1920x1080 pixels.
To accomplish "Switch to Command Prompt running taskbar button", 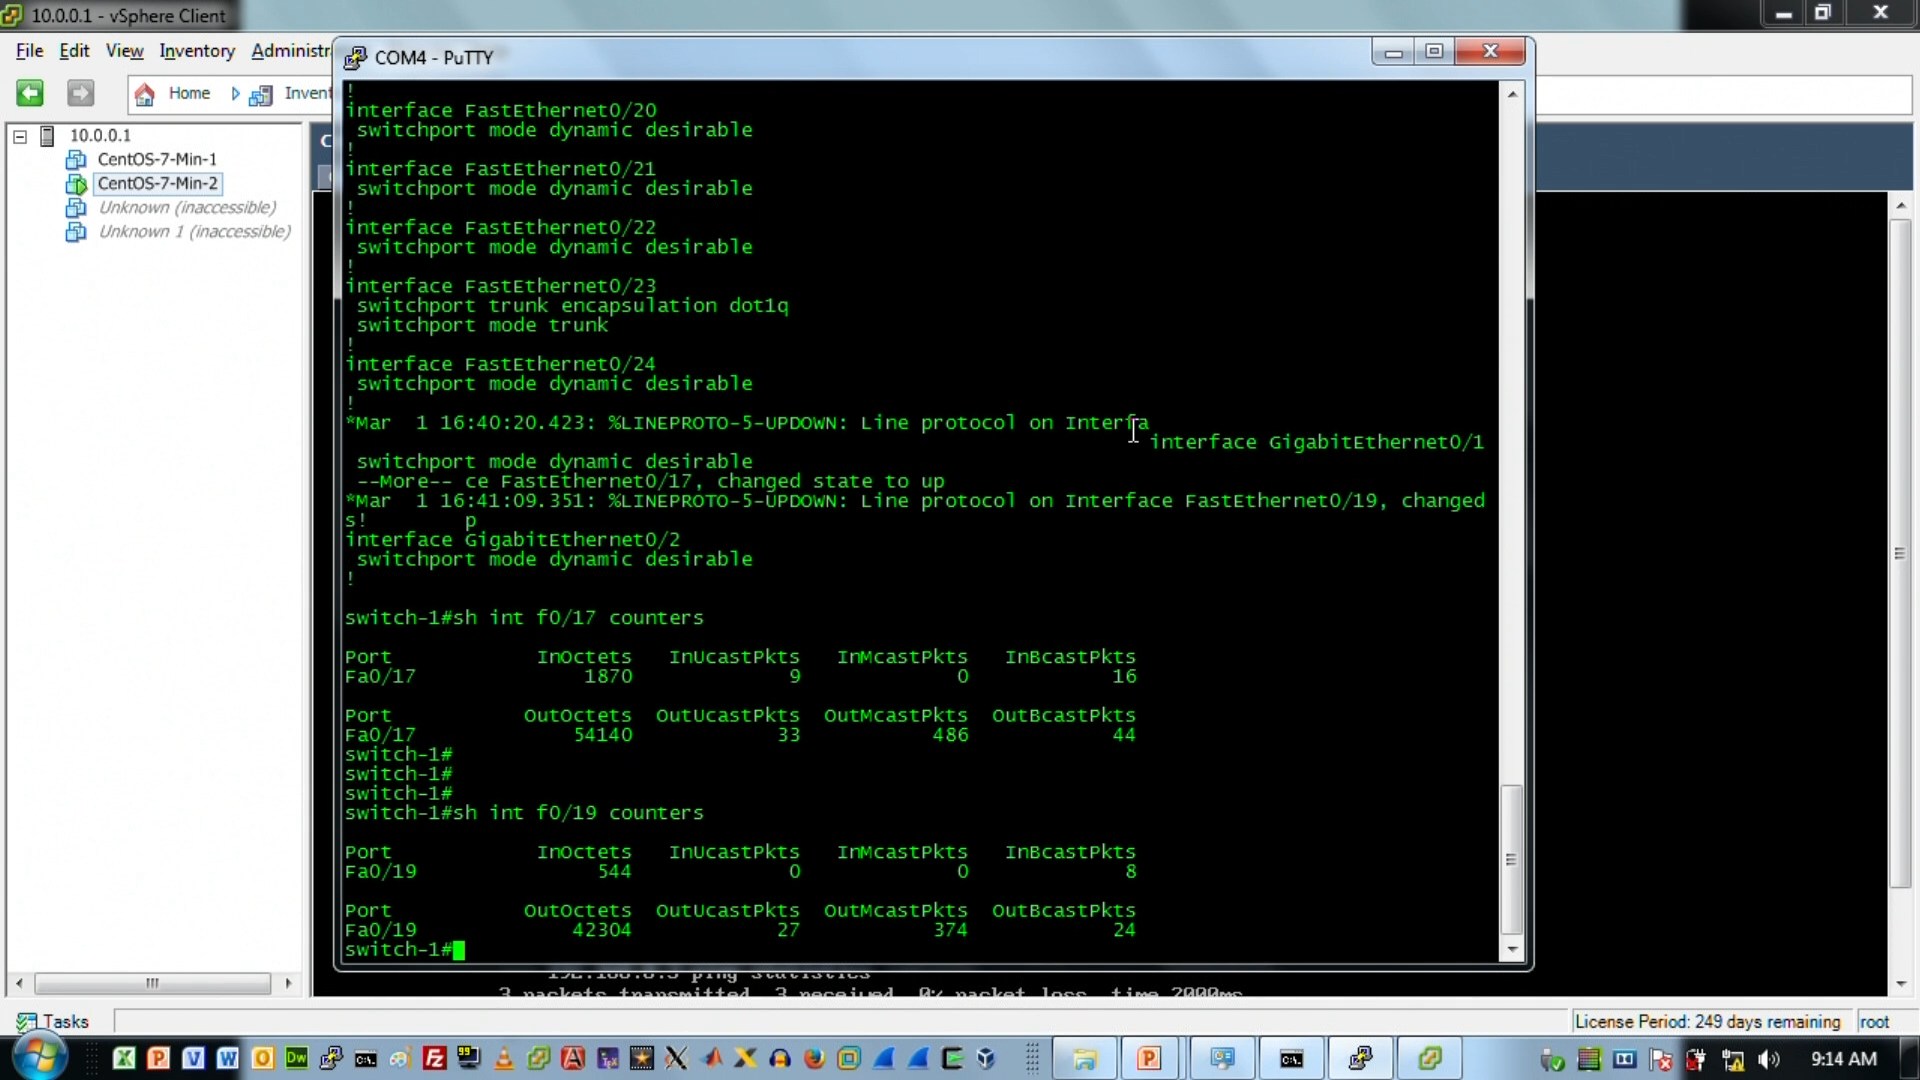I will tap(1292, 1058).
